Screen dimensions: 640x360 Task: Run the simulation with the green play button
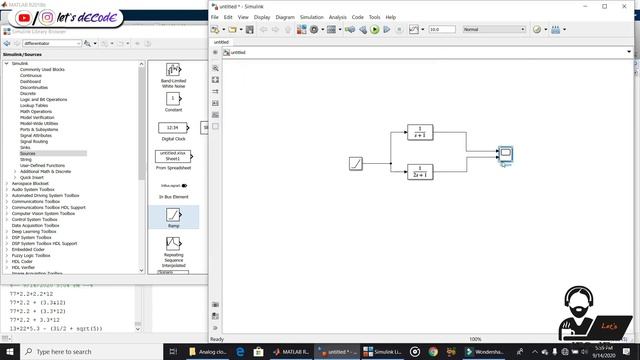click(375, 29)
